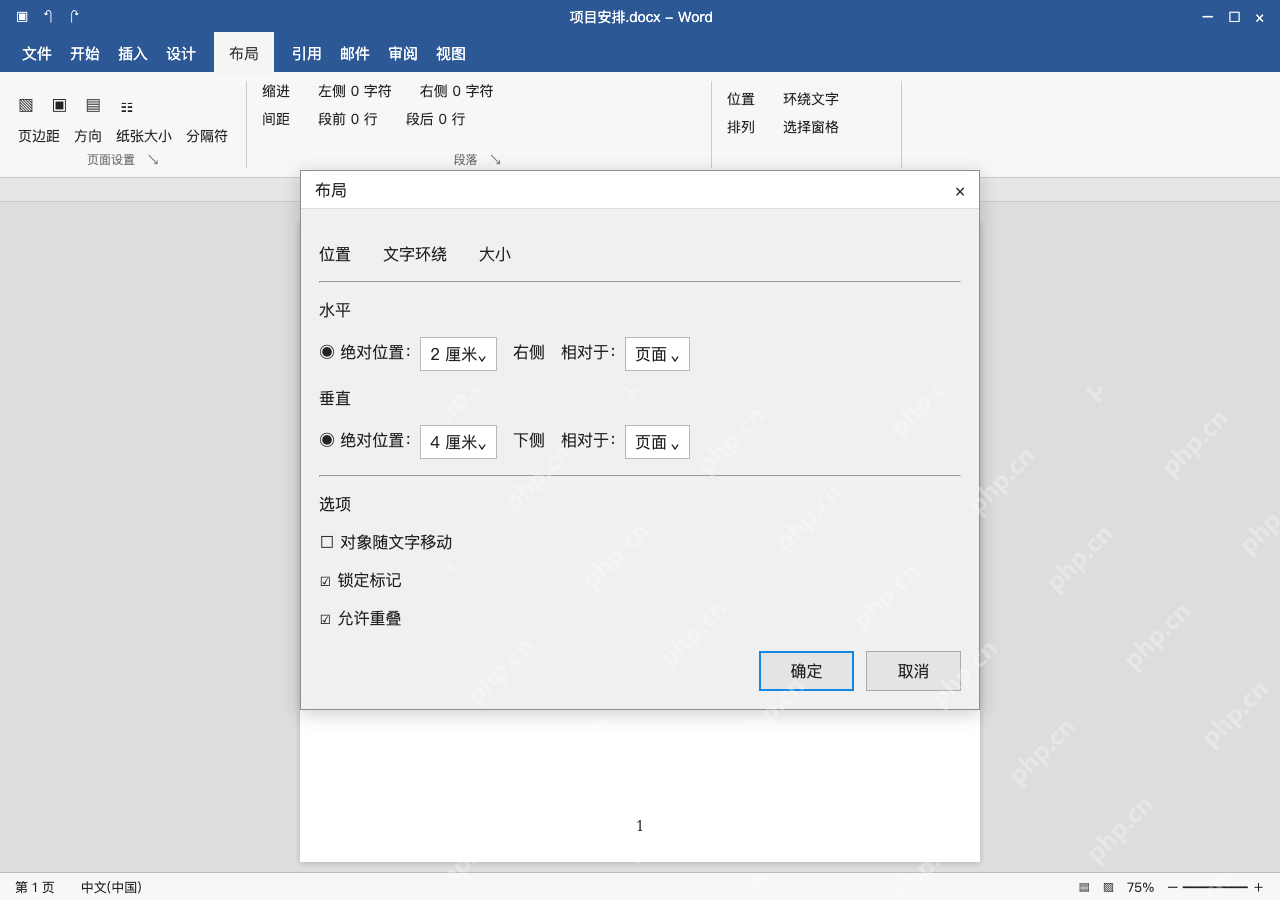Open the 页边距 margins icon
The image size is (1280, 900).
pos(26,105)
